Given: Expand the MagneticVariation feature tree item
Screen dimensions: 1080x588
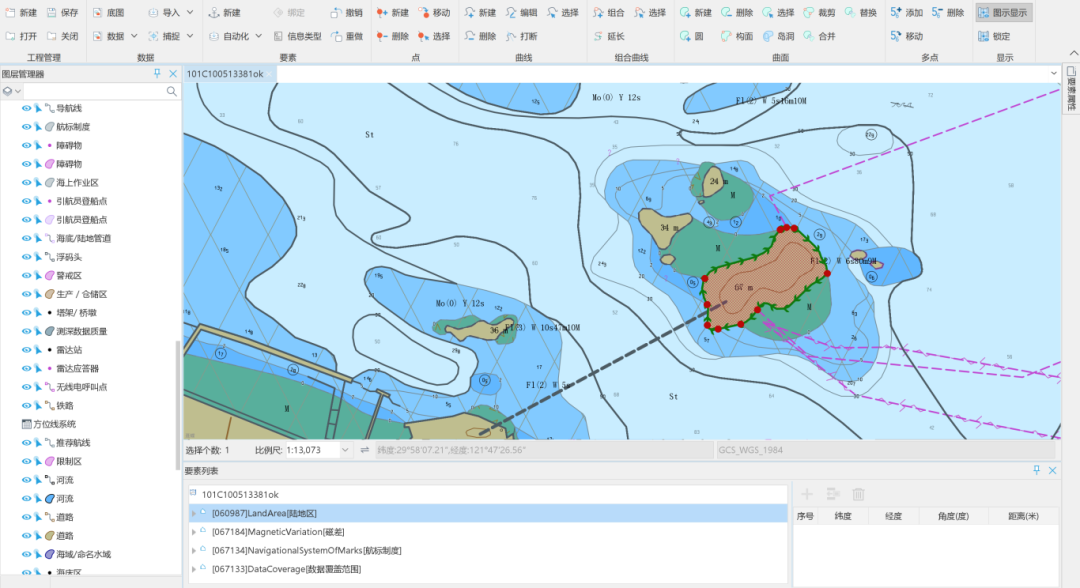Looking at the screenshot, I should (x=193, y=532).
